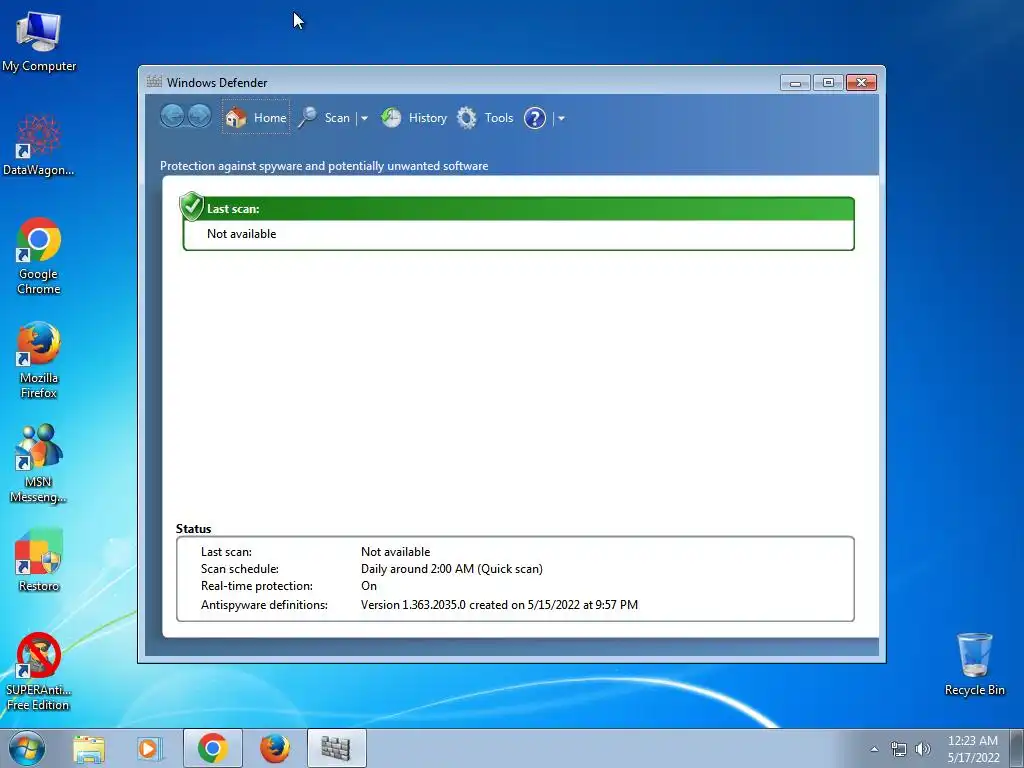Screen dimensions: 1024x768
Task: Select the Restoro desktop shortcut
Action: tap(39, 560)
